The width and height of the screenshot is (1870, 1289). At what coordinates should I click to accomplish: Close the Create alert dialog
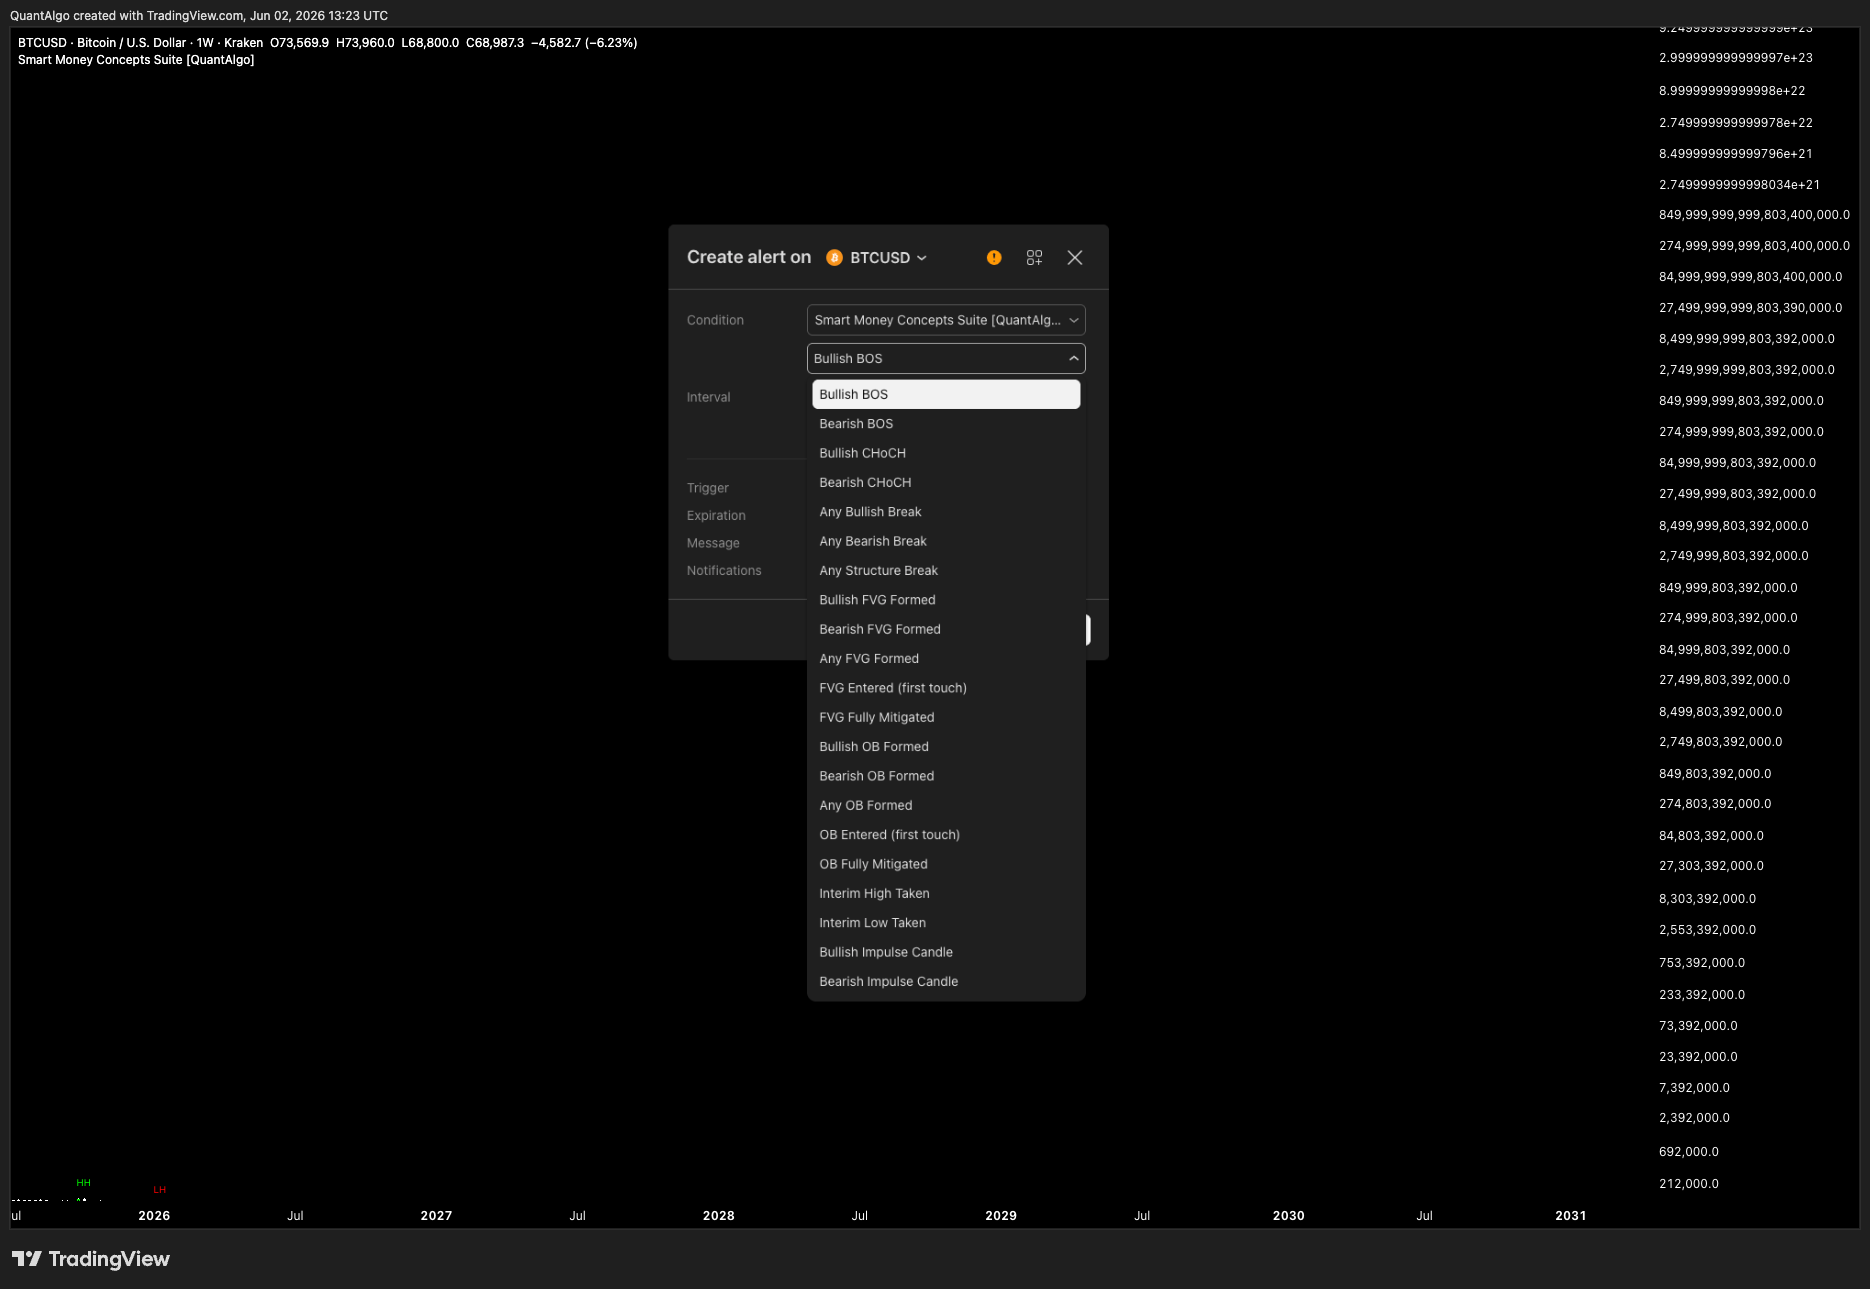point(1075,258)
